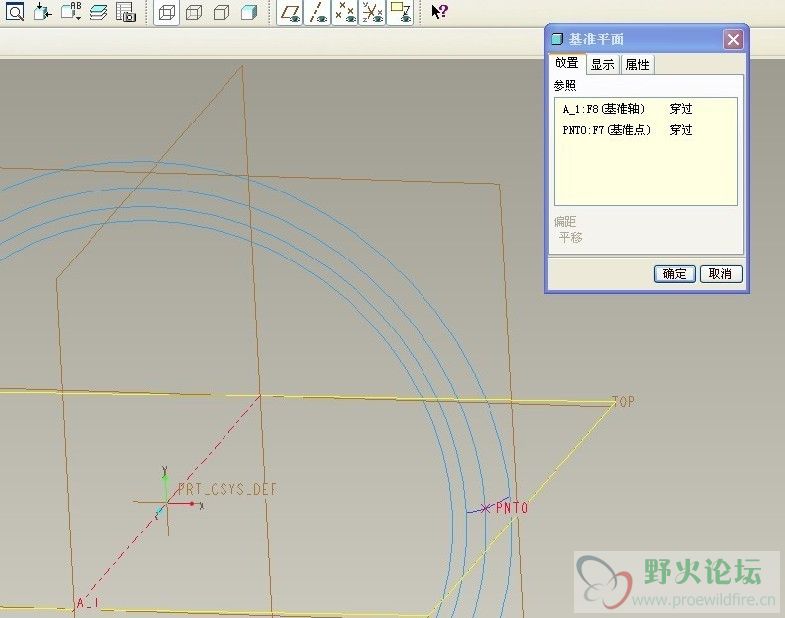785x618 pixels.
Task: Click the 取消 button
Action: [x=720, y=273]
